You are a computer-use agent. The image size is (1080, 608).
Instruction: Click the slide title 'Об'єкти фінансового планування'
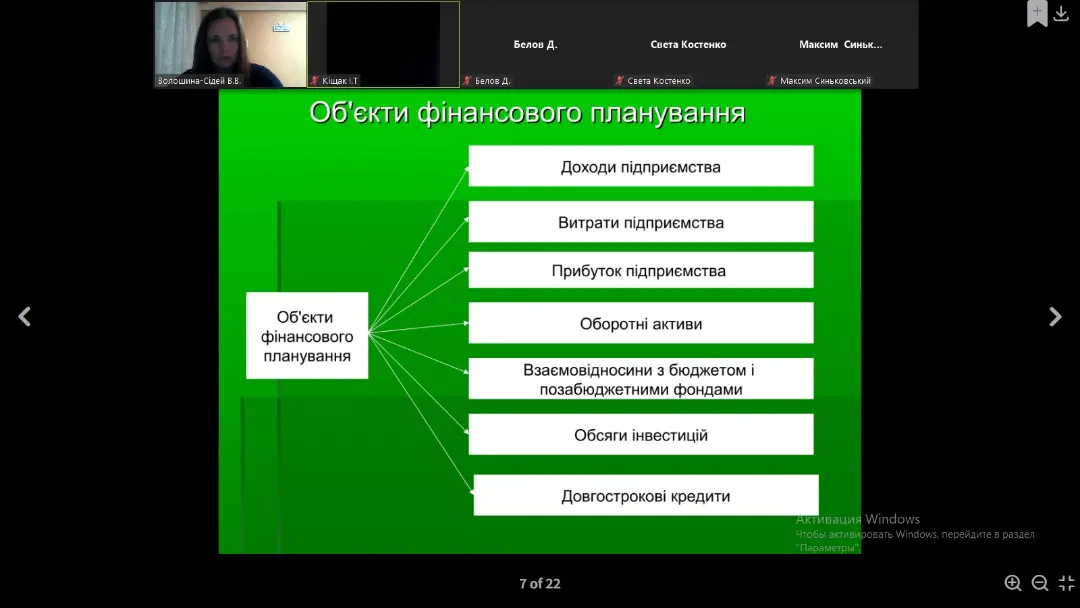[527, 112]
